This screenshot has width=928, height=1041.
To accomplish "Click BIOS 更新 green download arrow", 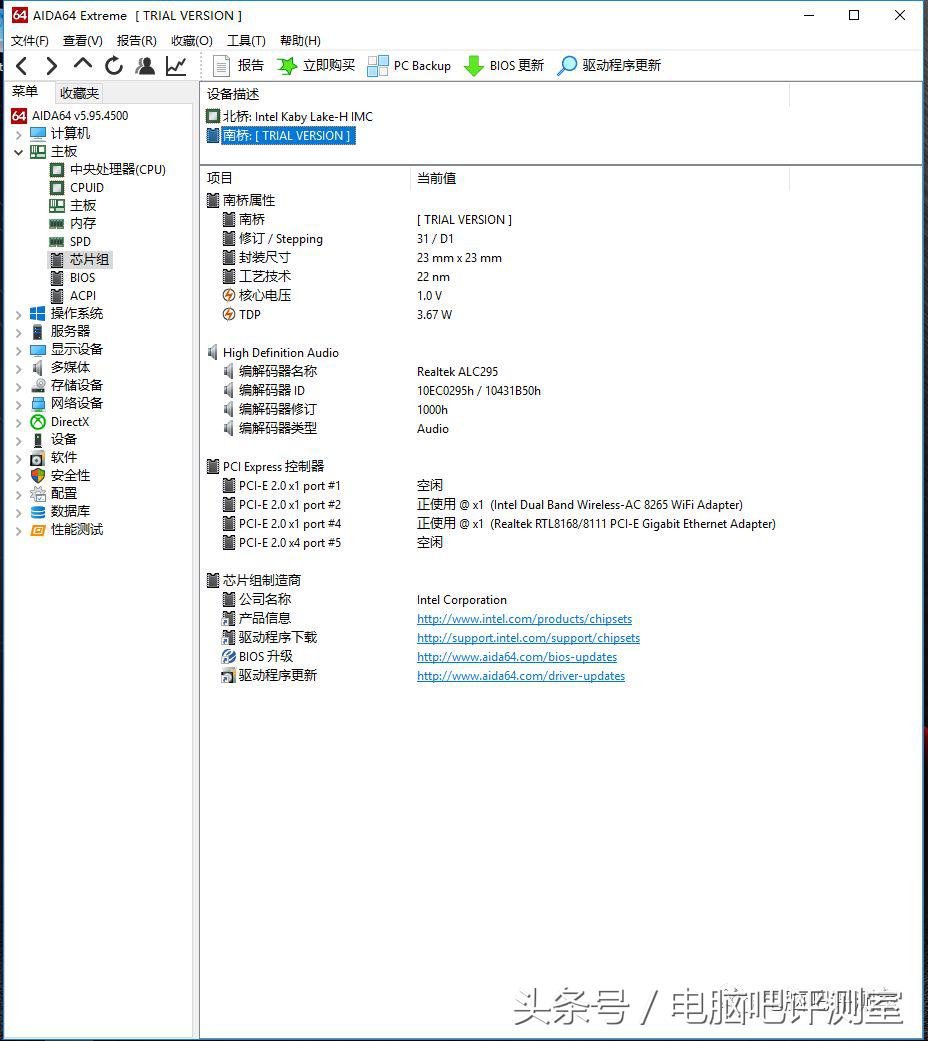I will click(503, 66).
